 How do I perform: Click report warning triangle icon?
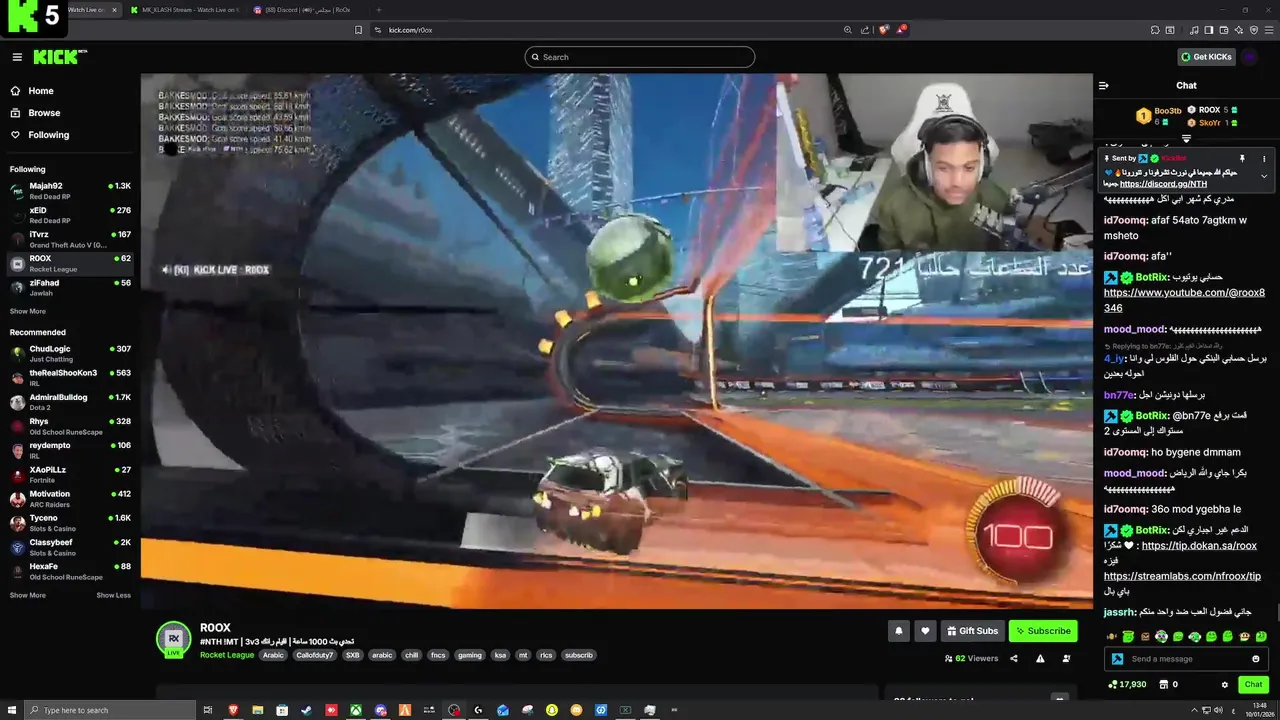coord(1040,658)
